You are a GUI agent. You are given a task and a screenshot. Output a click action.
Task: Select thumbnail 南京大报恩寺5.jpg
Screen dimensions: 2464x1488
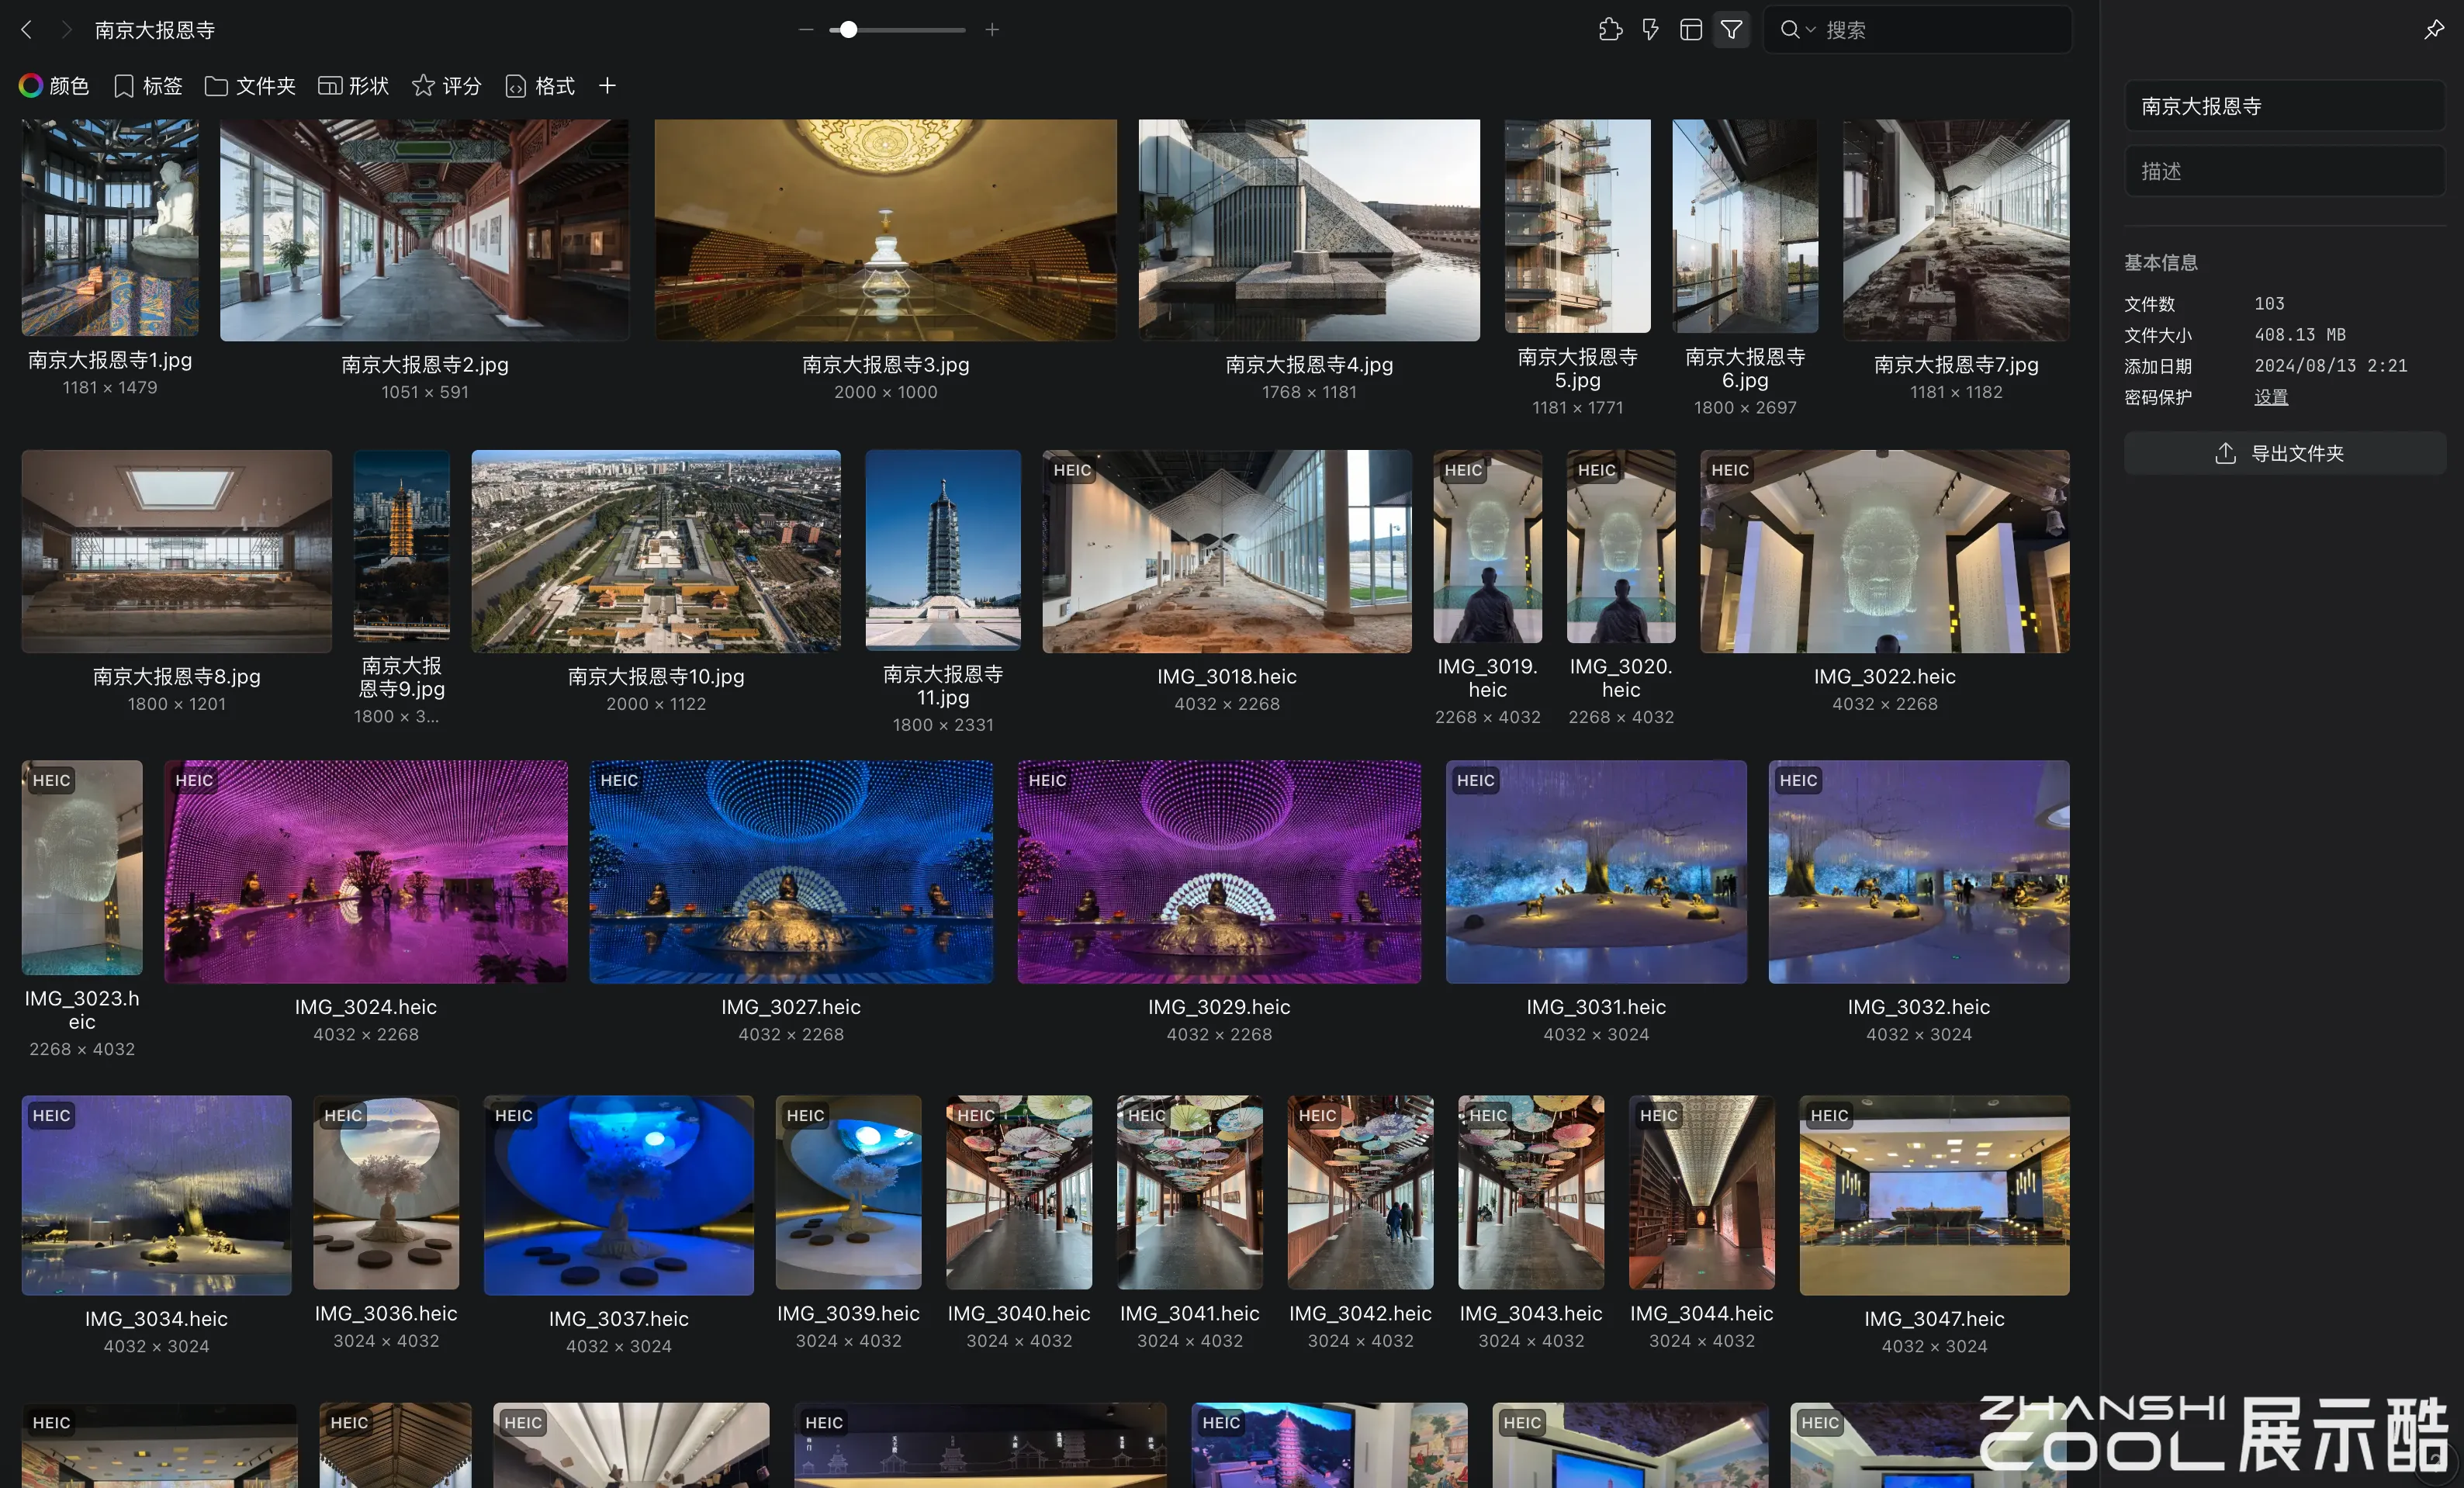1578,226
